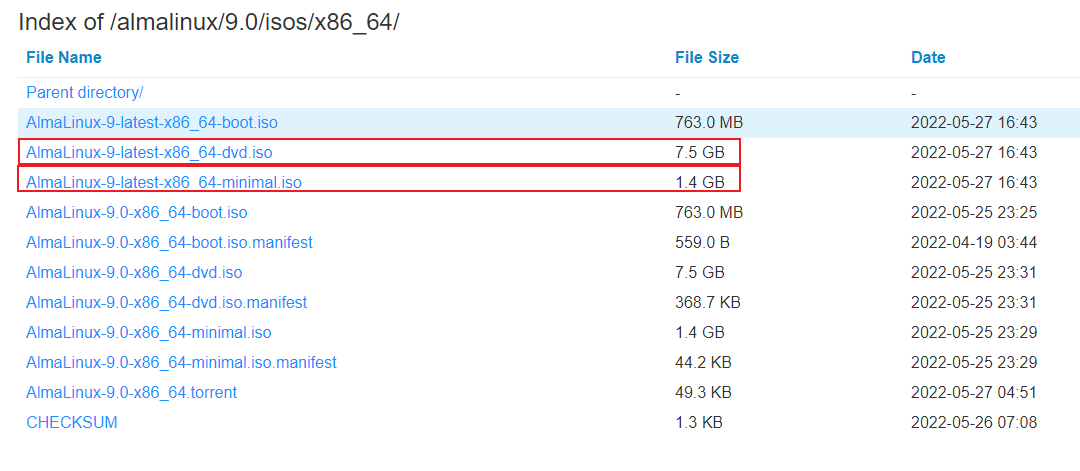Open AlmaLinux-9.0-x86_64-minimal.iso.manifest file
Image resolution: width=1080 pixels, height=471 pixels.
click(181, 362)
